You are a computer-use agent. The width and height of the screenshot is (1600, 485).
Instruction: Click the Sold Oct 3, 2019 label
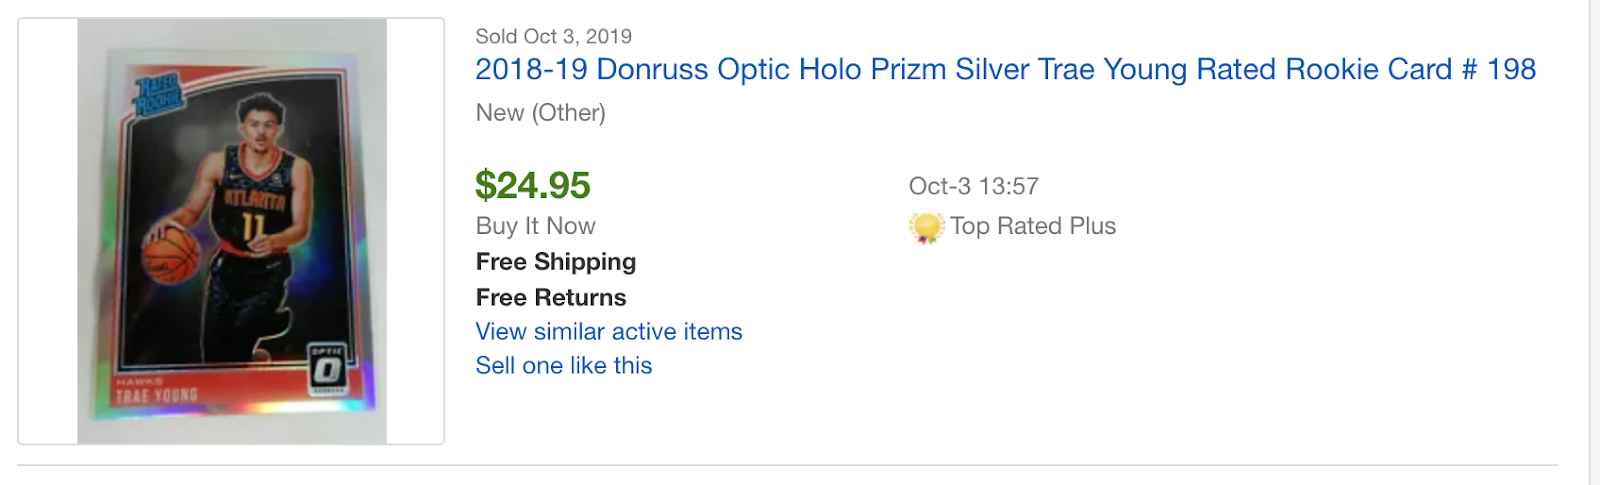(554, 37)
